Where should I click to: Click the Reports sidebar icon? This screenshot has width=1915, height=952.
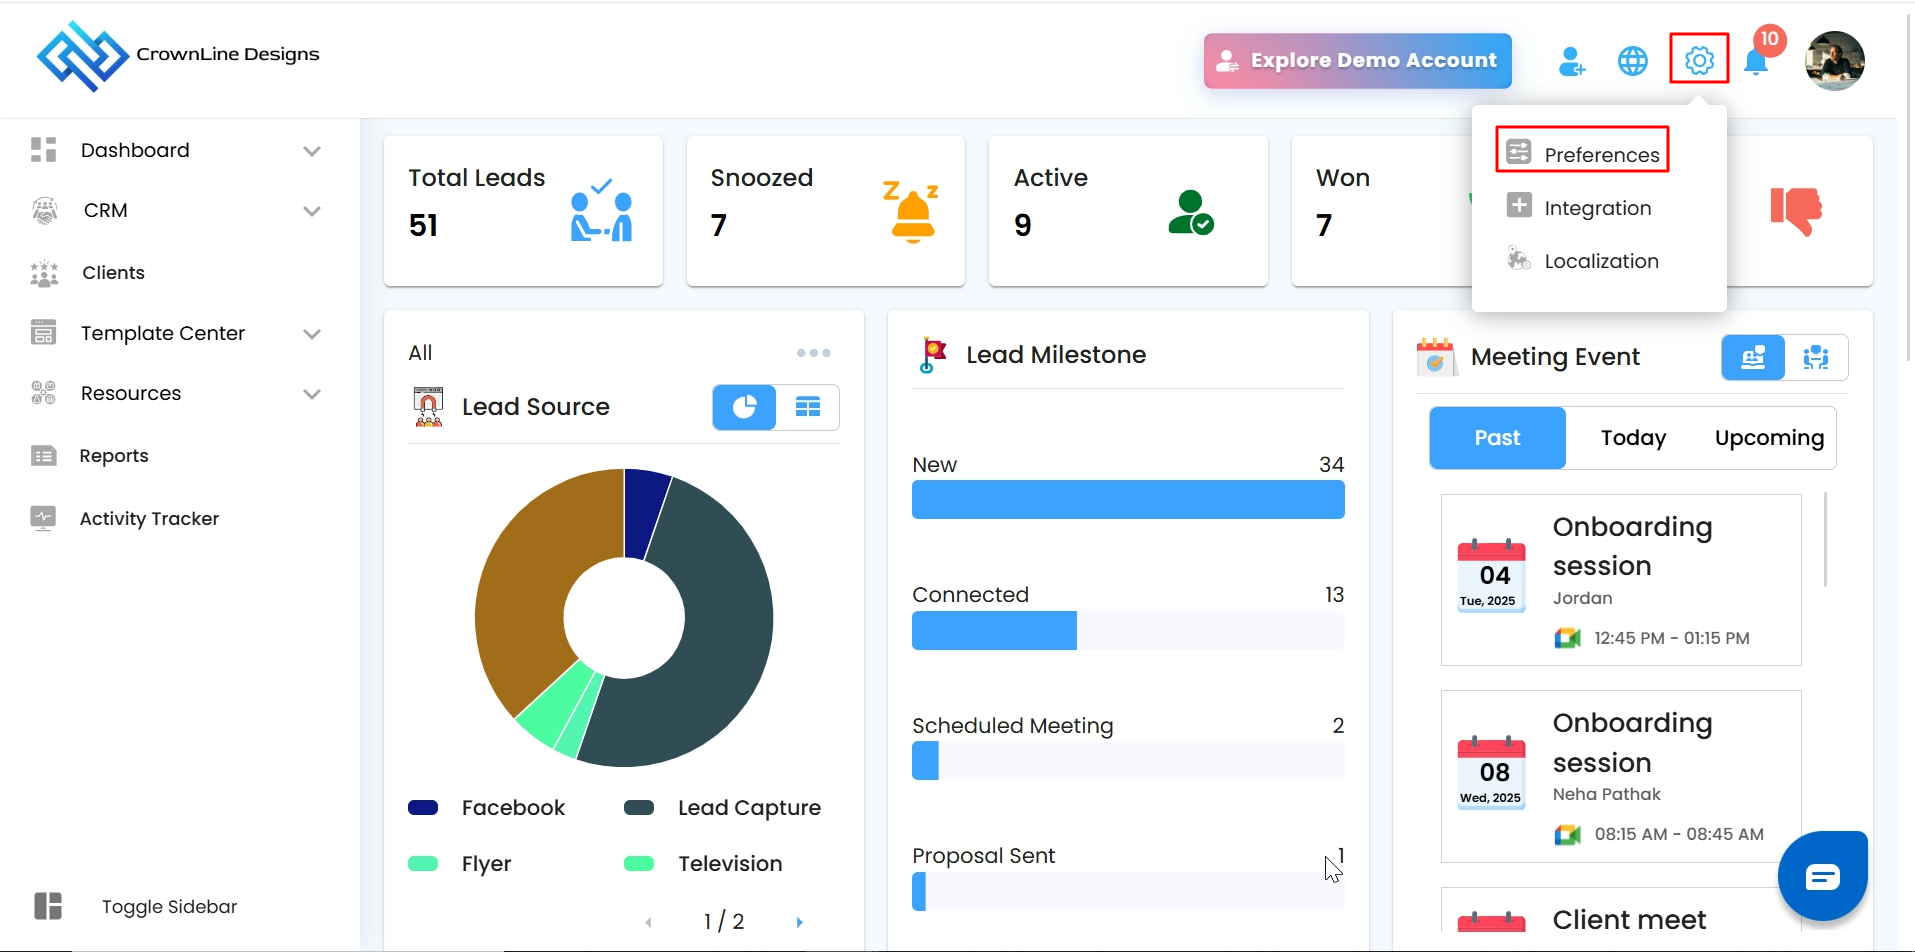click(43, 456)
